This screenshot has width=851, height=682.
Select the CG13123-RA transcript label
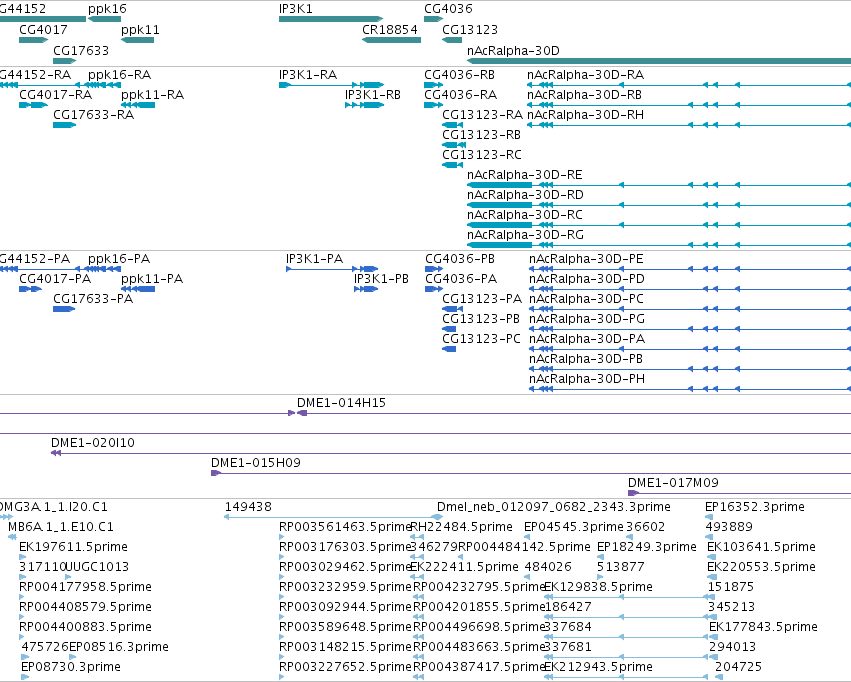coord(482,114)
